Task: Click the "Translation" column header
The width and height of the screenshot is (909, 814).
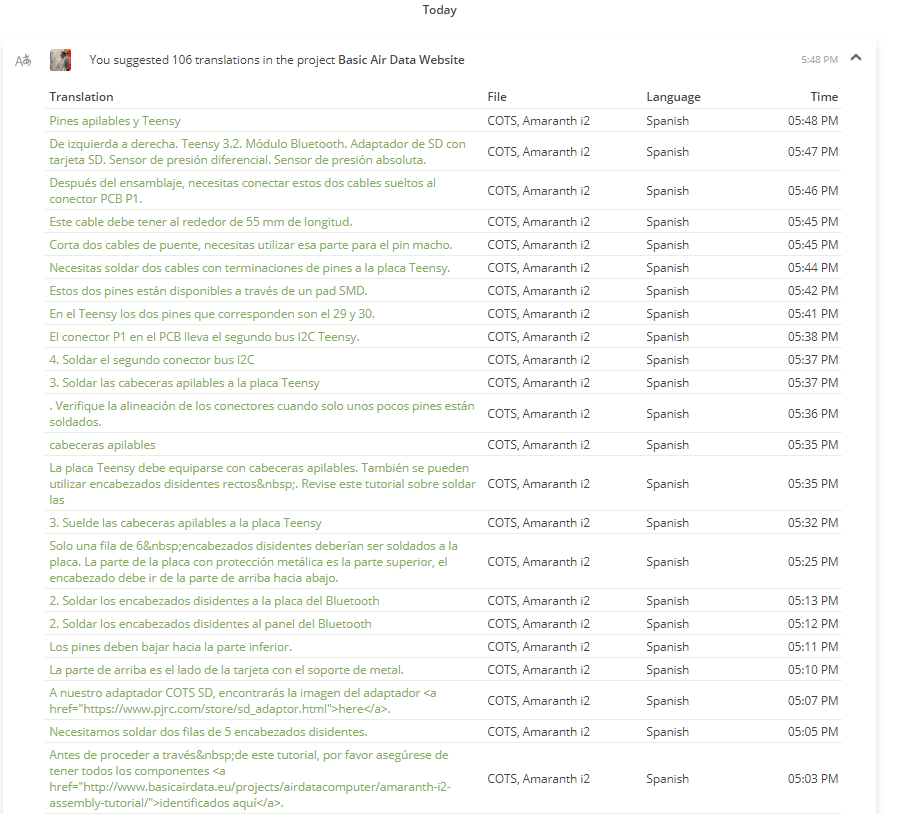Action: pyautogui.click(x=81, y=97)
